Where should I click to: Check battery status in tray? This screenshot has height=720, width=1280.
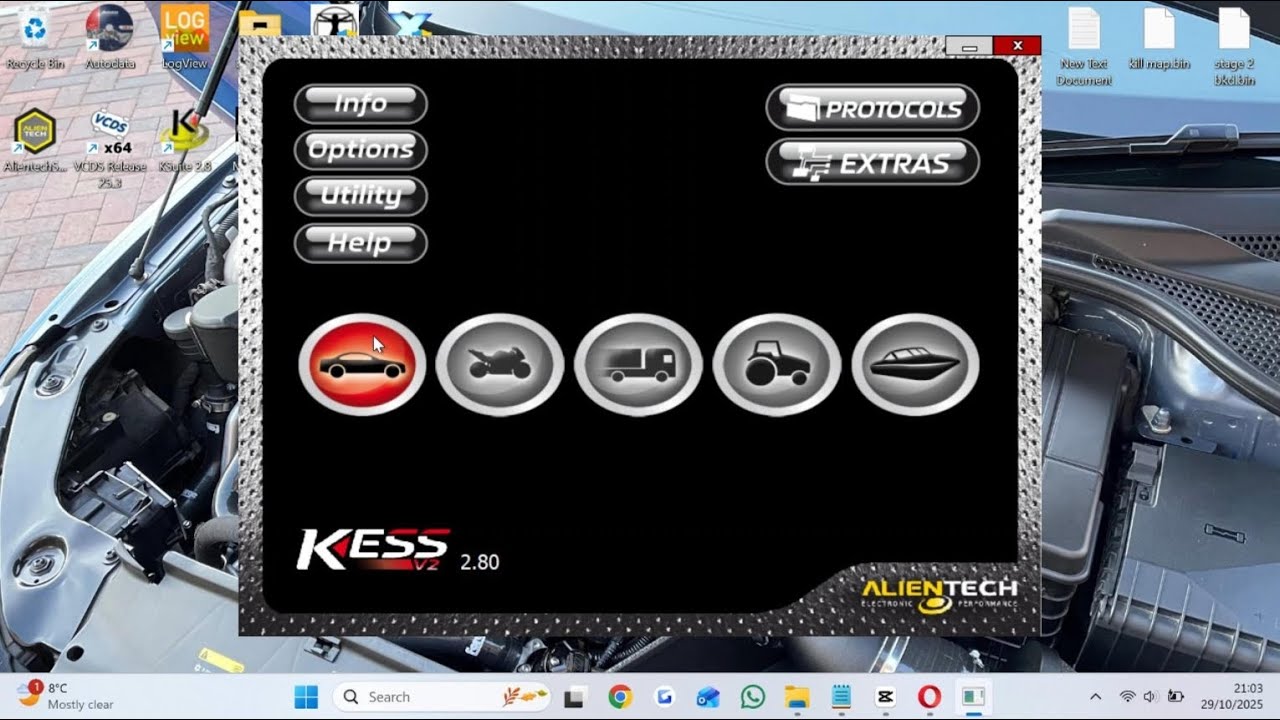(x=1175, y=697)
